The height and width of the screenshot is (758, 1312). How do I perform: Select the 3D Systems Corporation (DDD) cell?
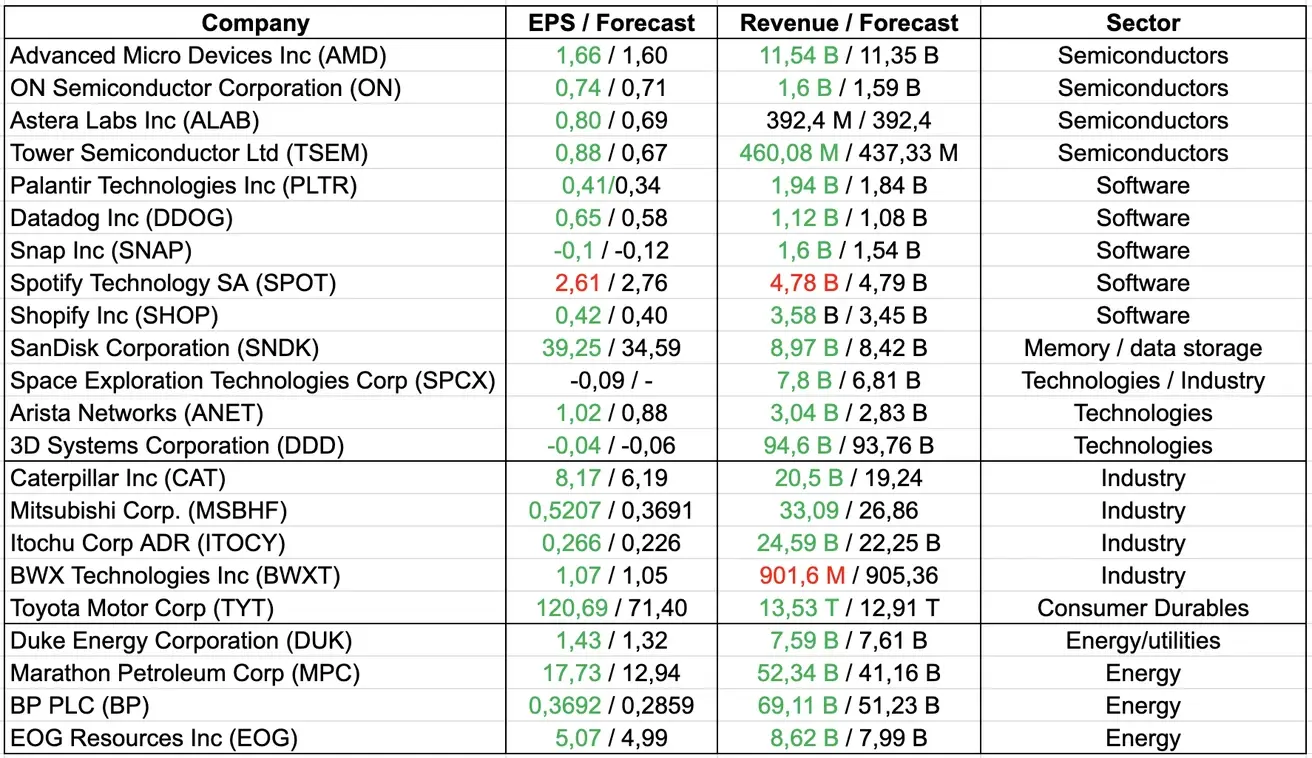pos(256,446)
